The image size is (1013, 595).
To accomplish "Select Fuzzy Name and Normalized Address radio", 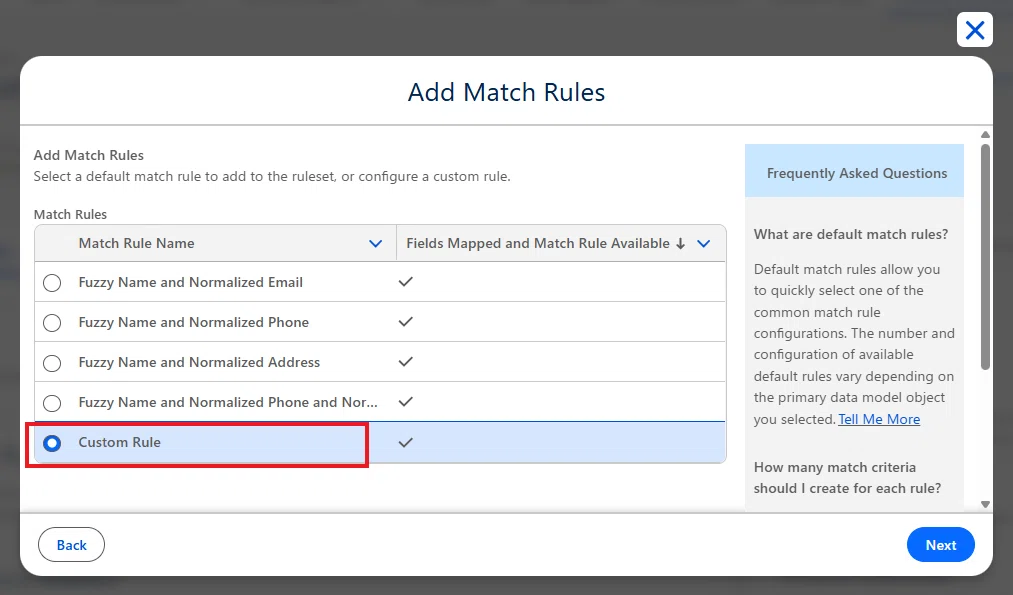I will [52, 363].
